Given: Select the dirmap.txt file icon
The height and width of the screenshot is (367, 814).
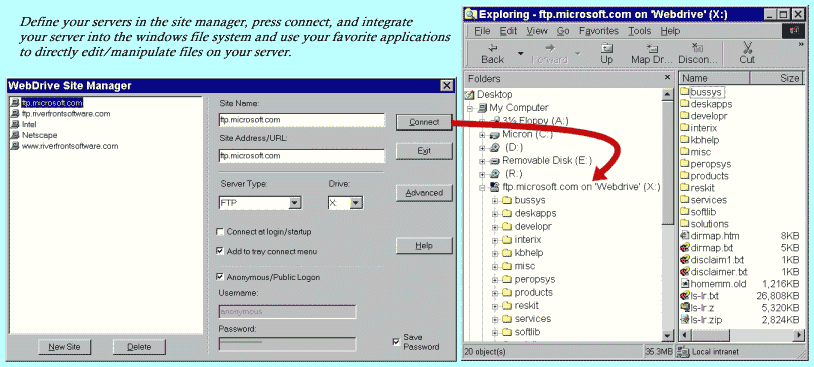Looking at the screenshot, I should pyautogui.click(x=684, y=248).
